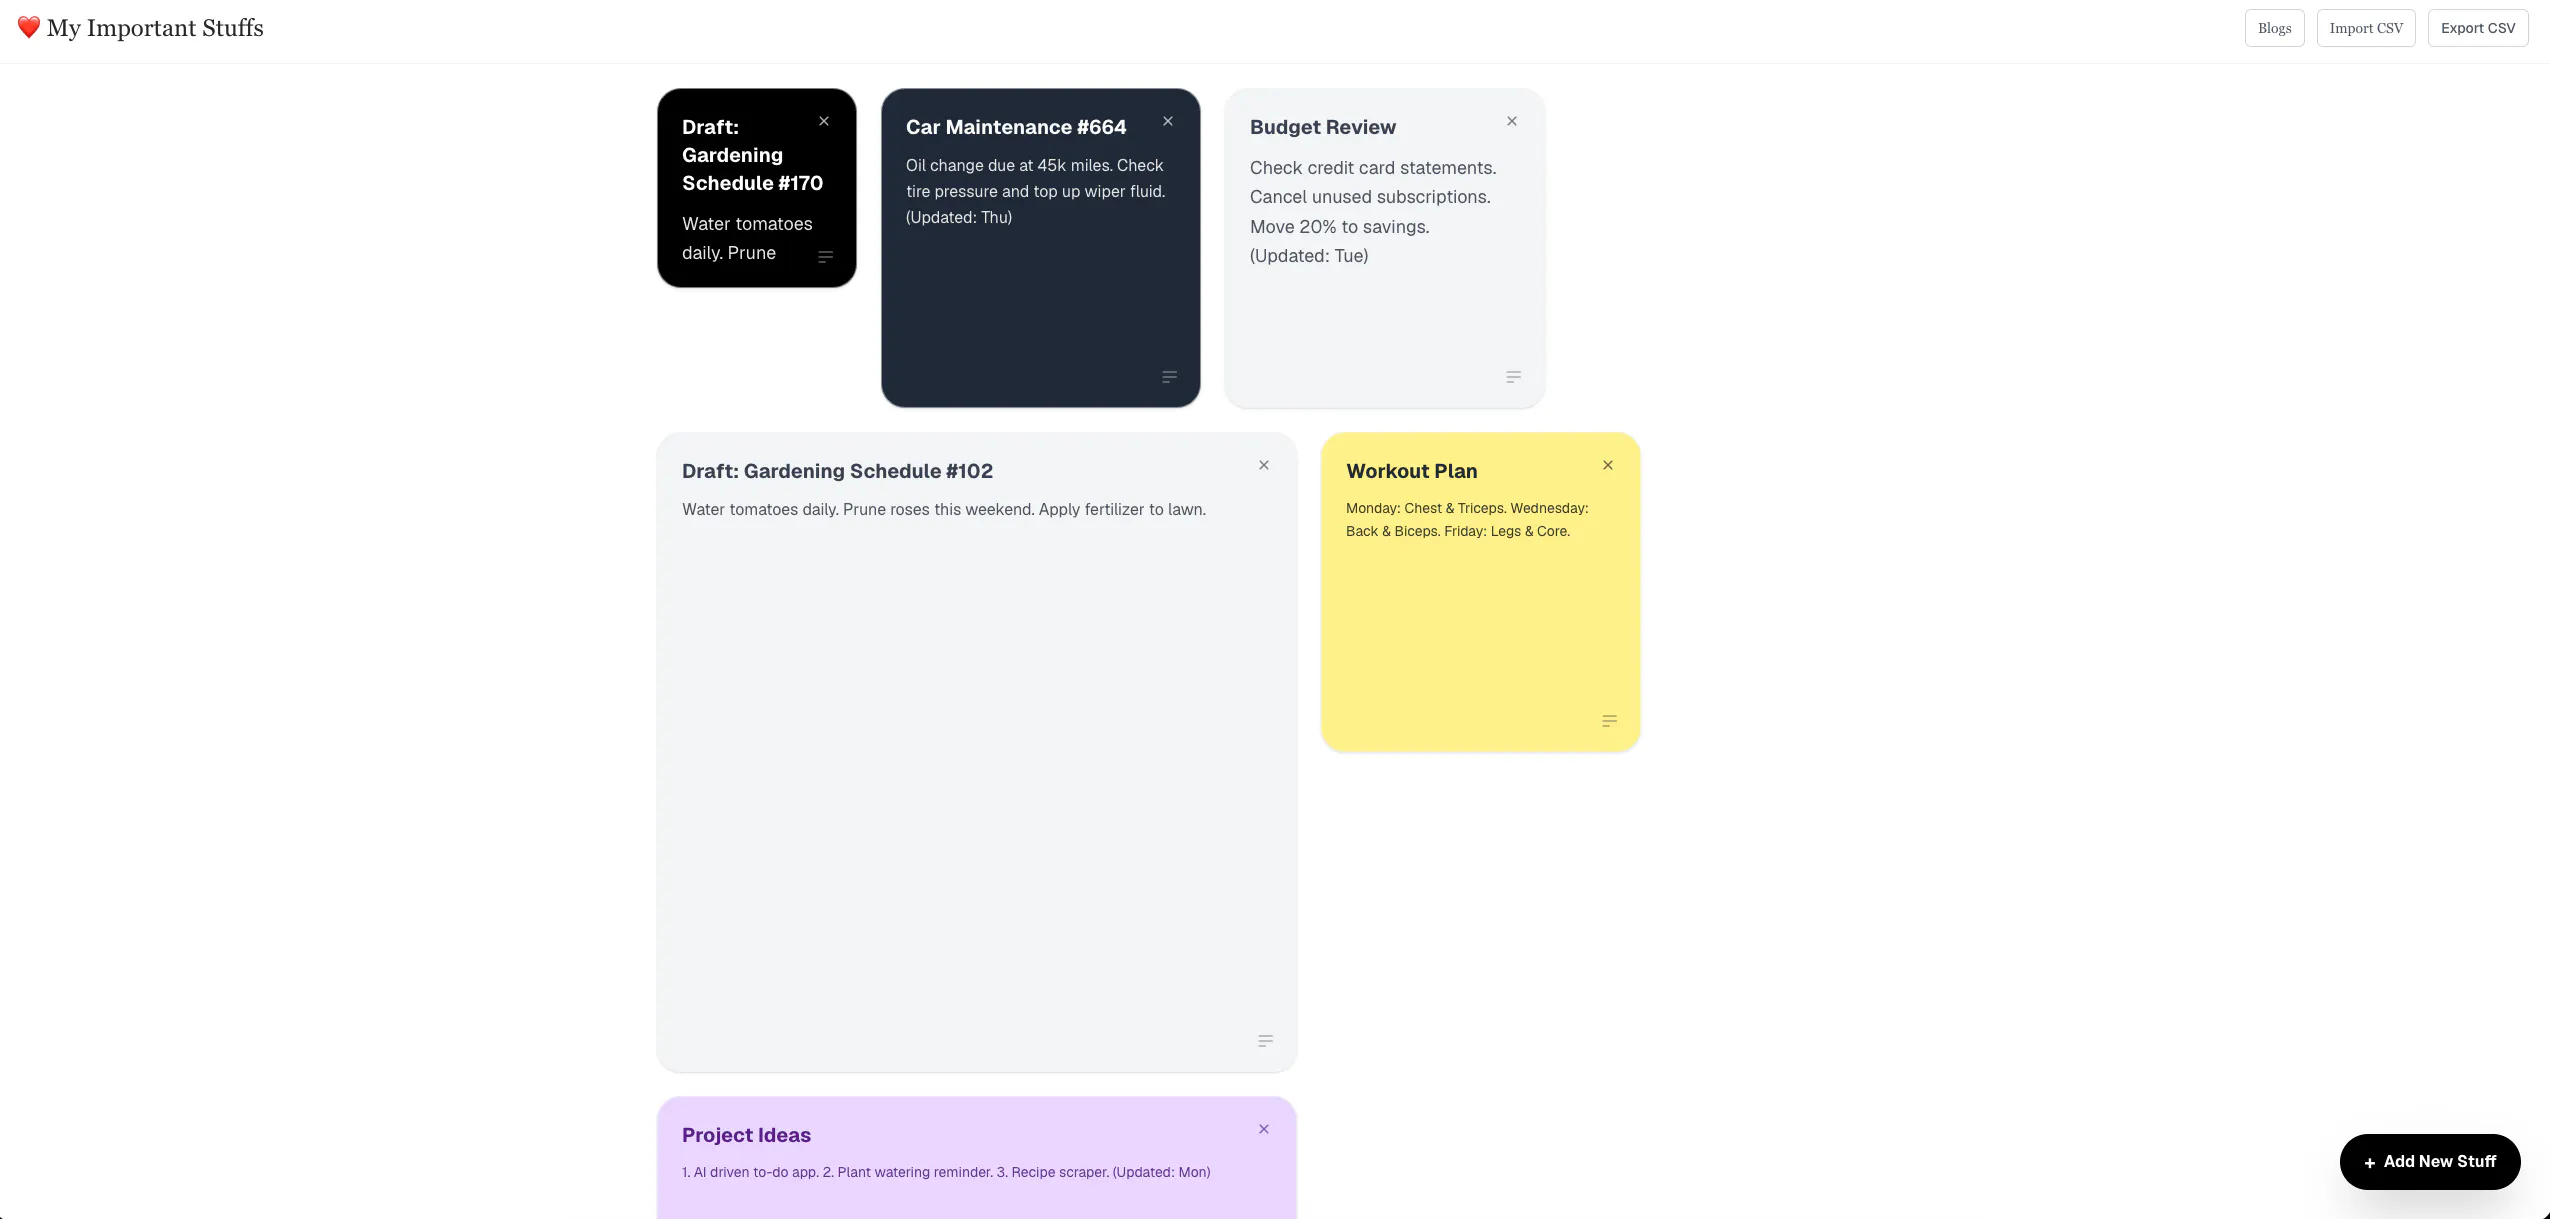Click the plus icon in Add New Stuff
This screenshot has height=1219, width=2550.
coord(2369,1163)
